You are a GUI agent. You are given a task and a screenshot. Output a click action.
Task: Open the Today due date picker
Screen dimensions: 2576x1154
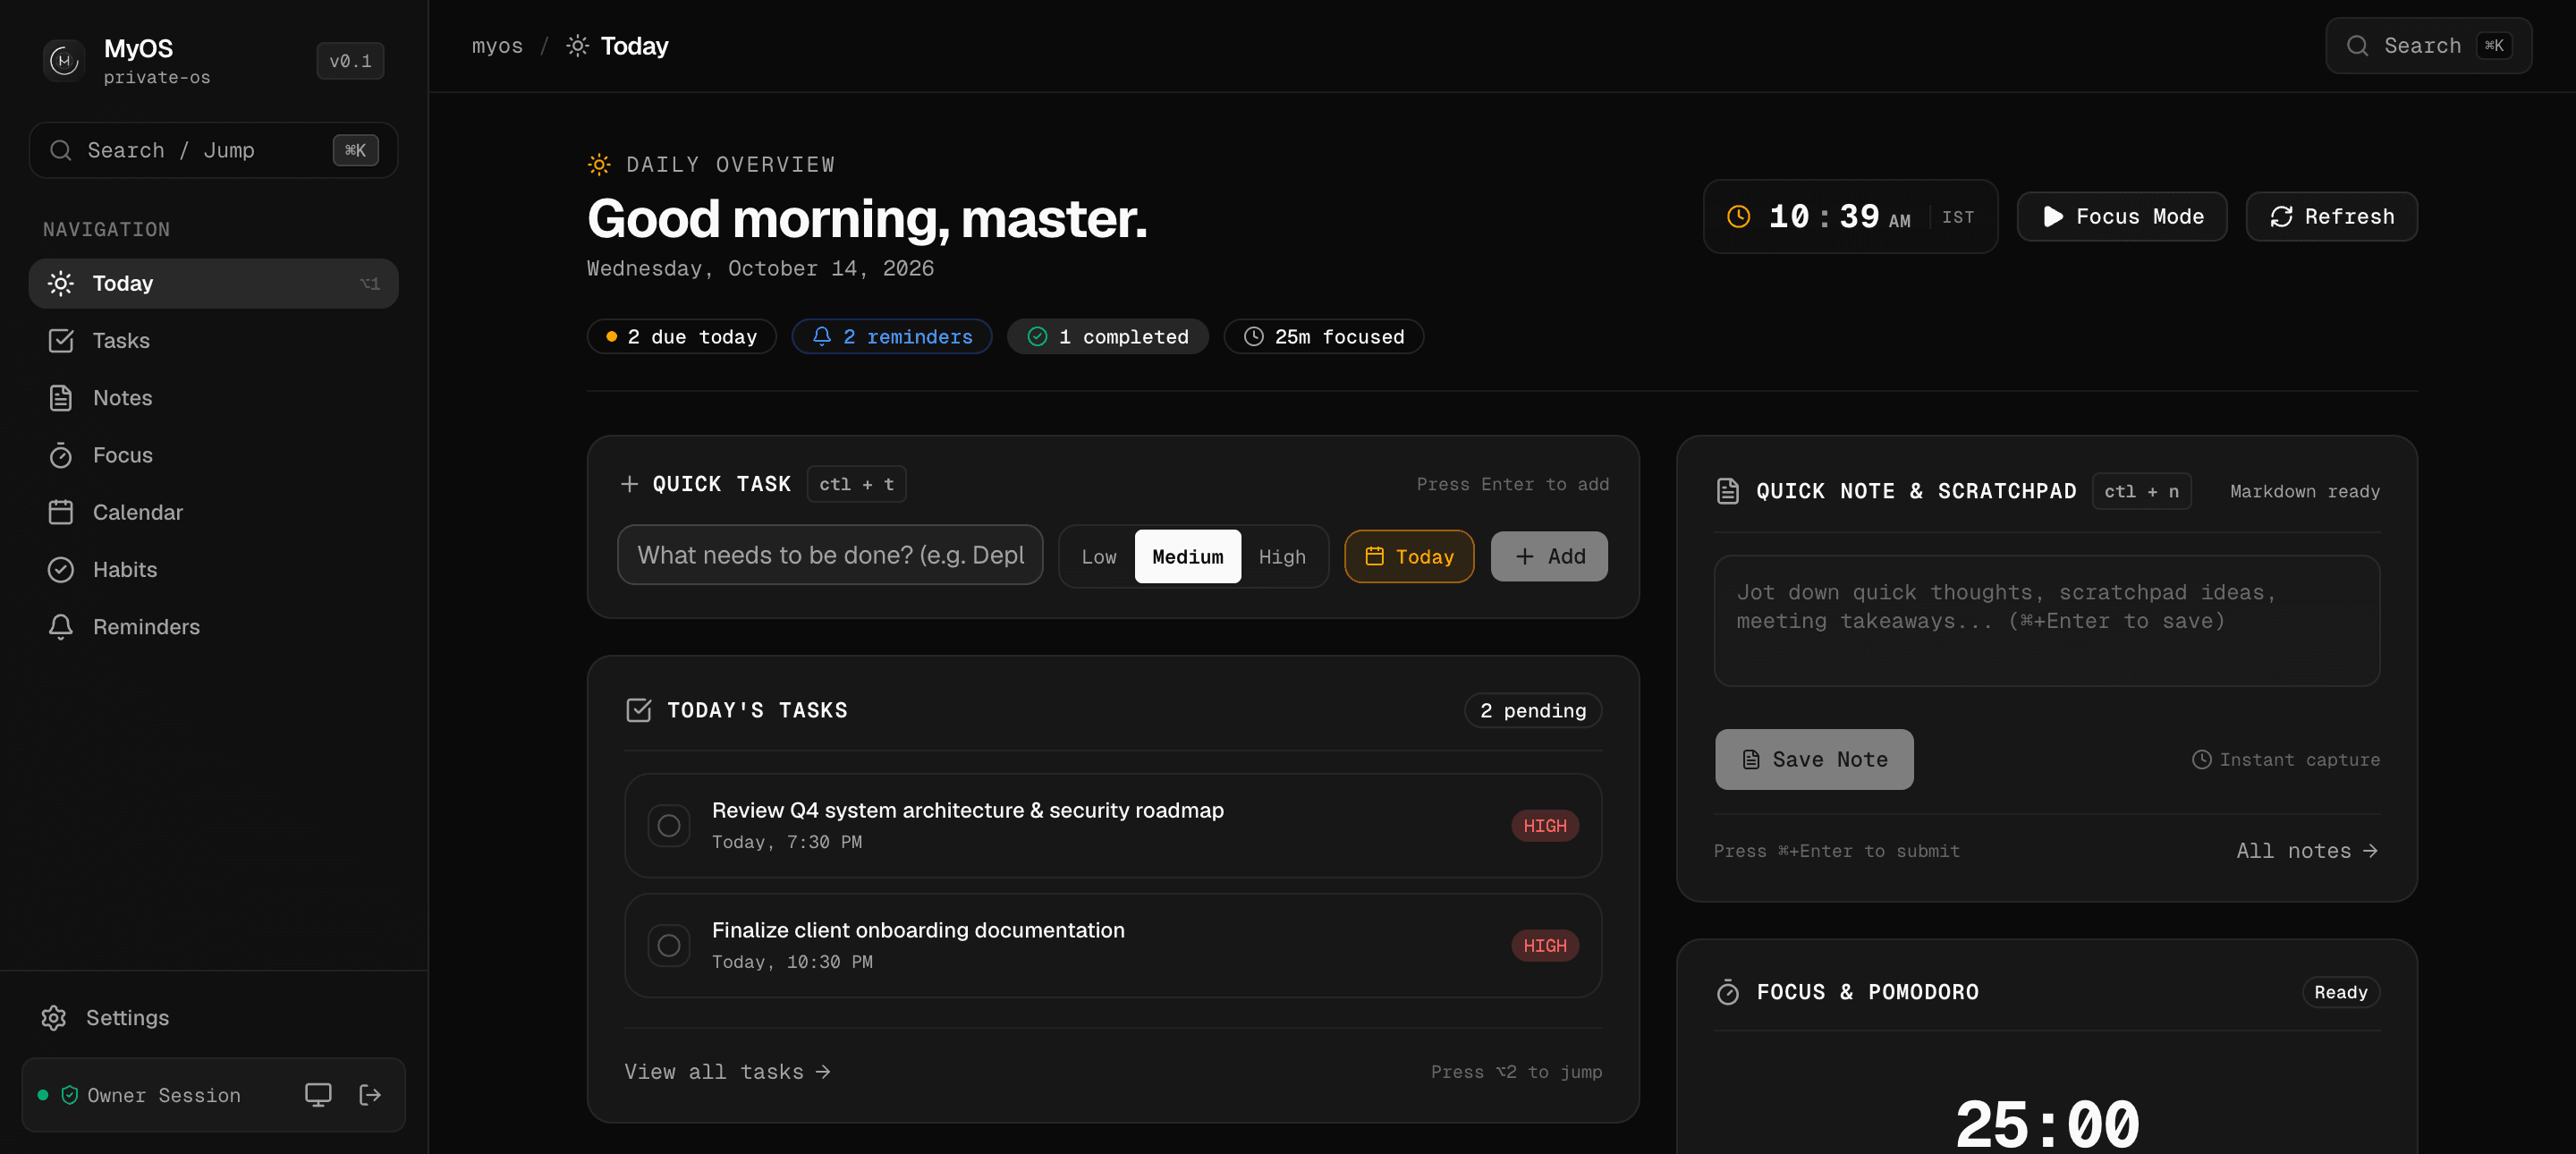[1409, 557]
